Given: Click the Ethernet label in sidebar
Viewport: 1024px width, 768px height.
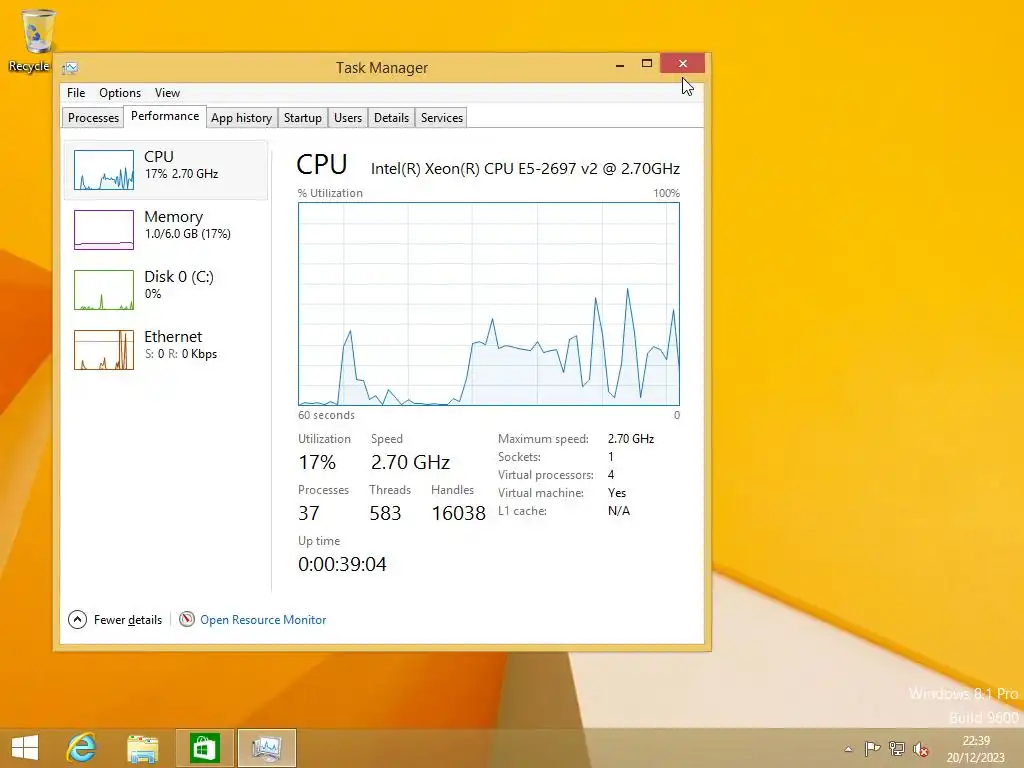Looking at the screenshot, I should pyautogui.click(x=173, y=337).
